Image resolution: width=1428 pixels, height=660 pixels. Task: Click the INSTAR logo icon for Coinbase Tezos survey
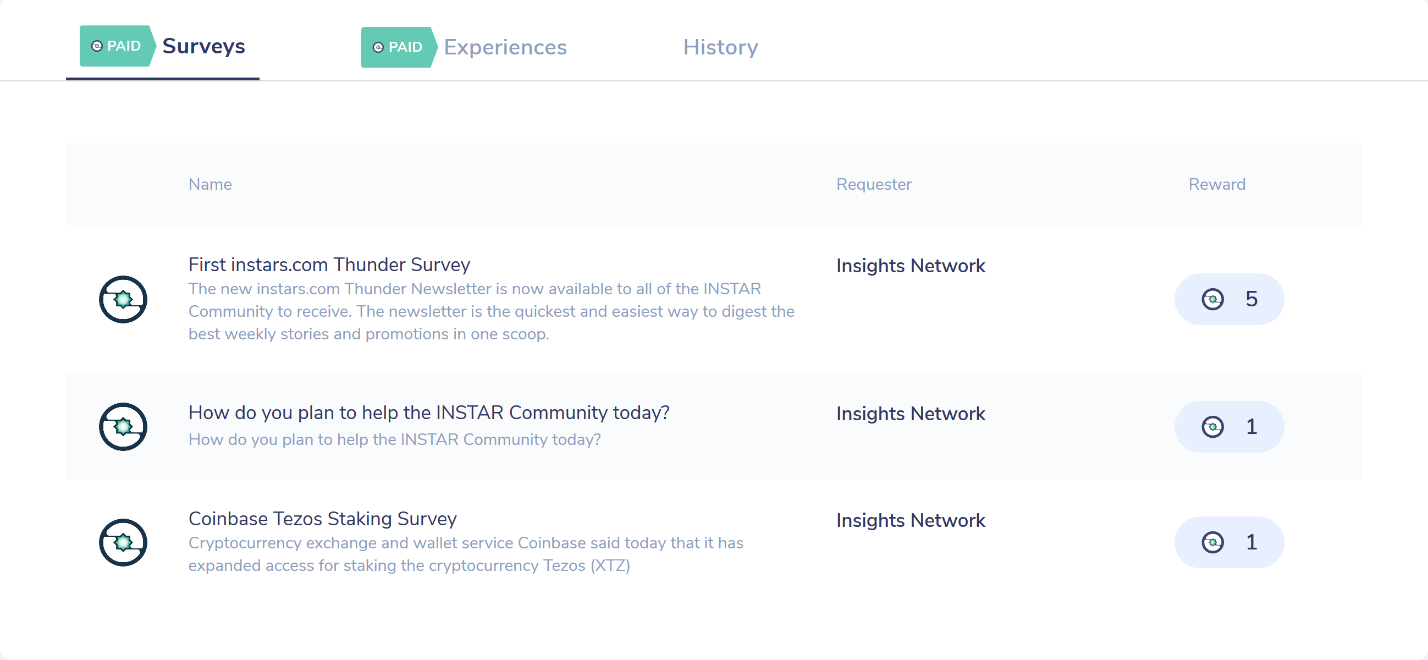pyautogui.click(x=123, y=543)
